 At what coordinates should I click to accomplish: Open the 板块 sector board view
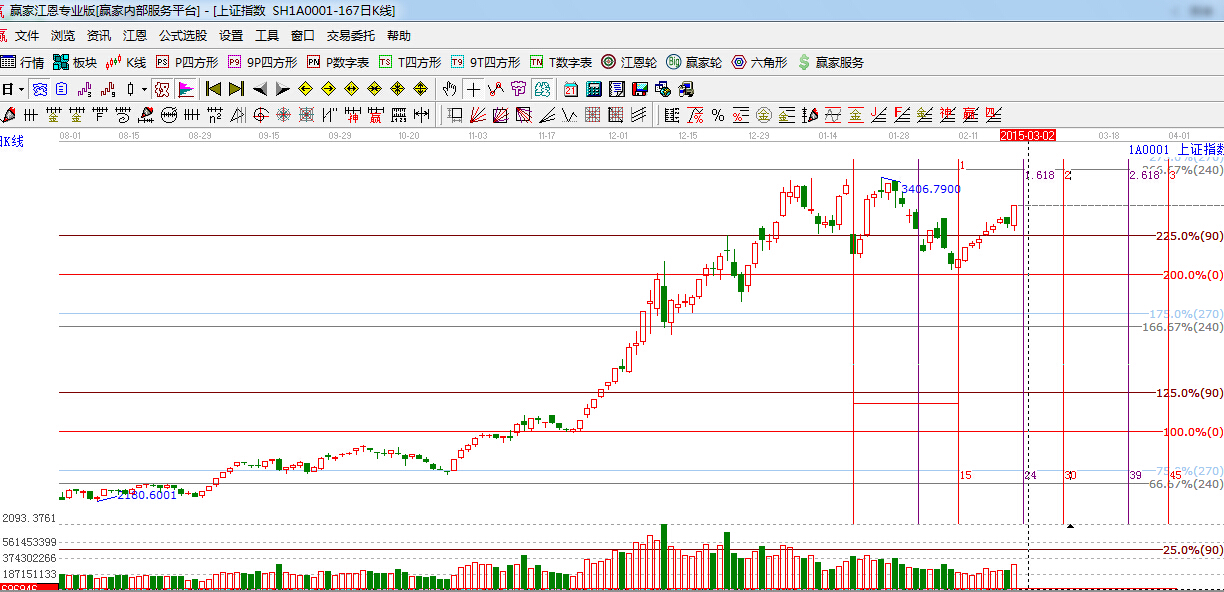pyautogui.click(x=85, y=62)
